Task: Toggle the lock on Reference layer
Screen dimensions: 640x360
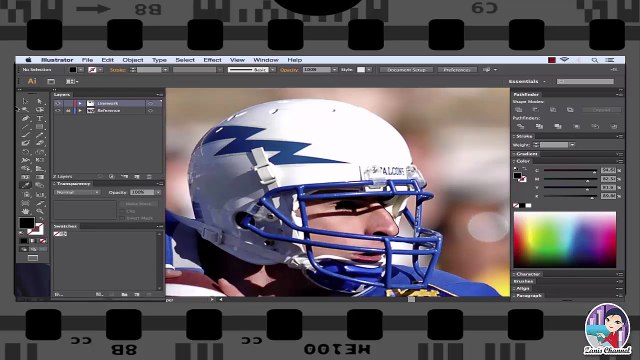Action: [x=68, y=111]
